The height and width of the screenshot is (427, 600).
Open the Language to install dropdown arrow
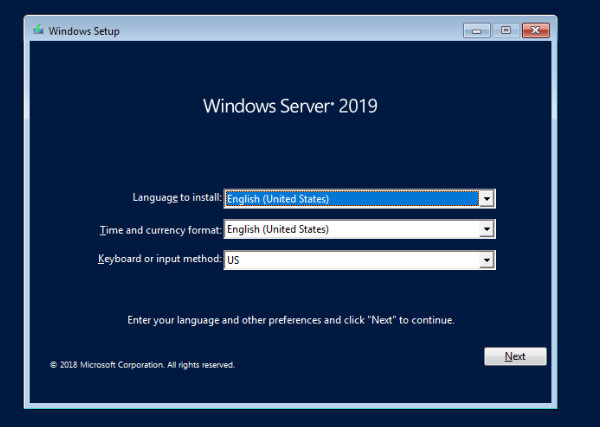[486, 199]
